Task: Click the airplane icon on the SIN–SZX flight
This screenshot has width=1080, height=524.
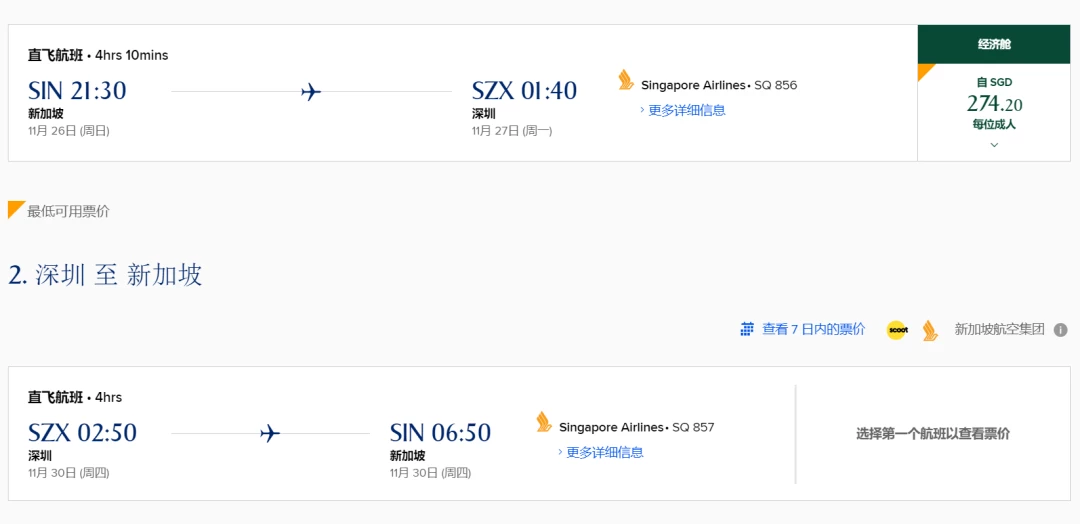Action: (x=311, y=91)
